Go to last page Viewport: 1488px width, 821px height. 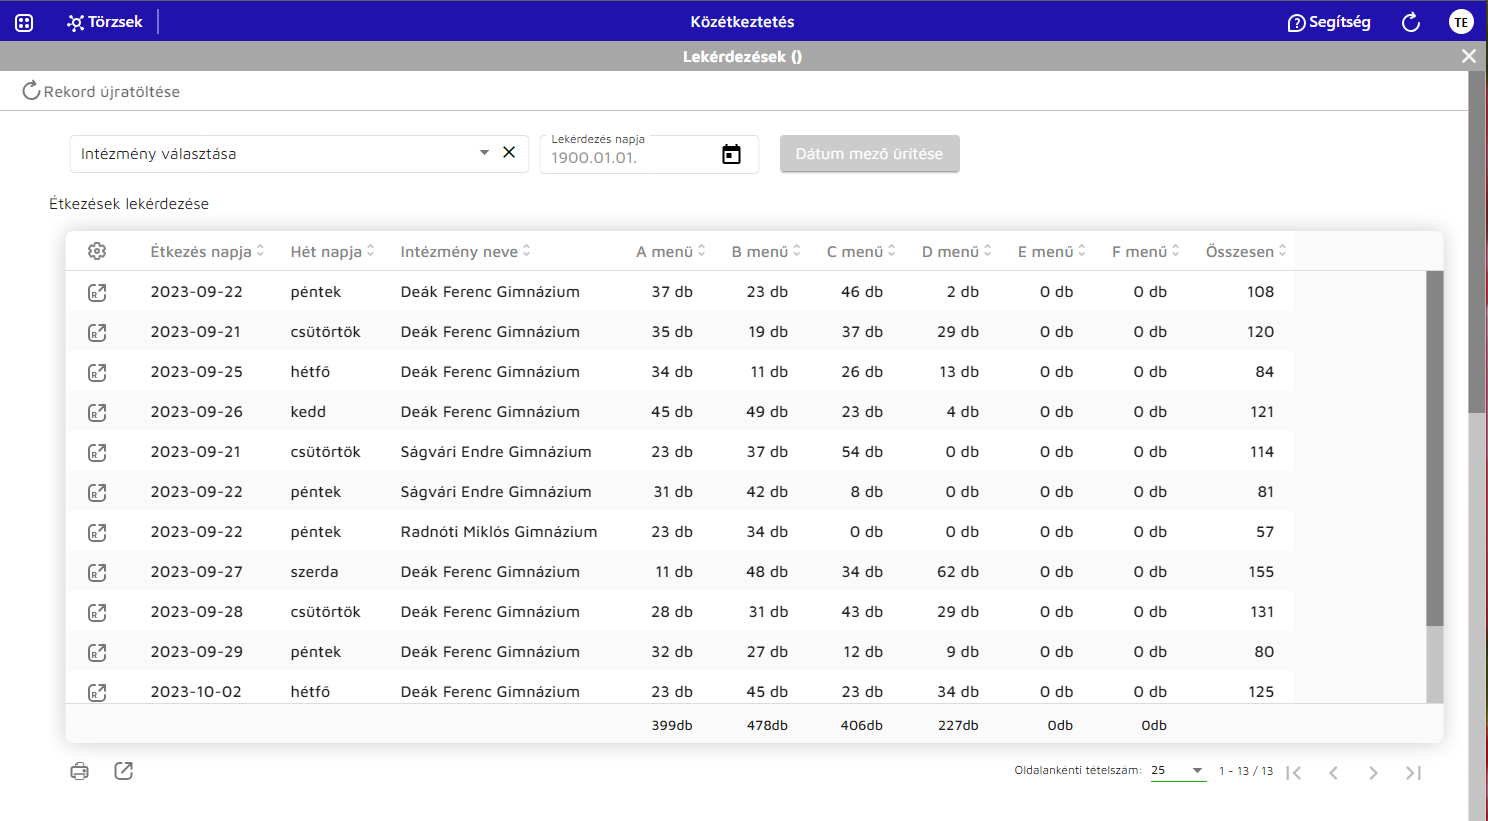[x=1413, y=772]
